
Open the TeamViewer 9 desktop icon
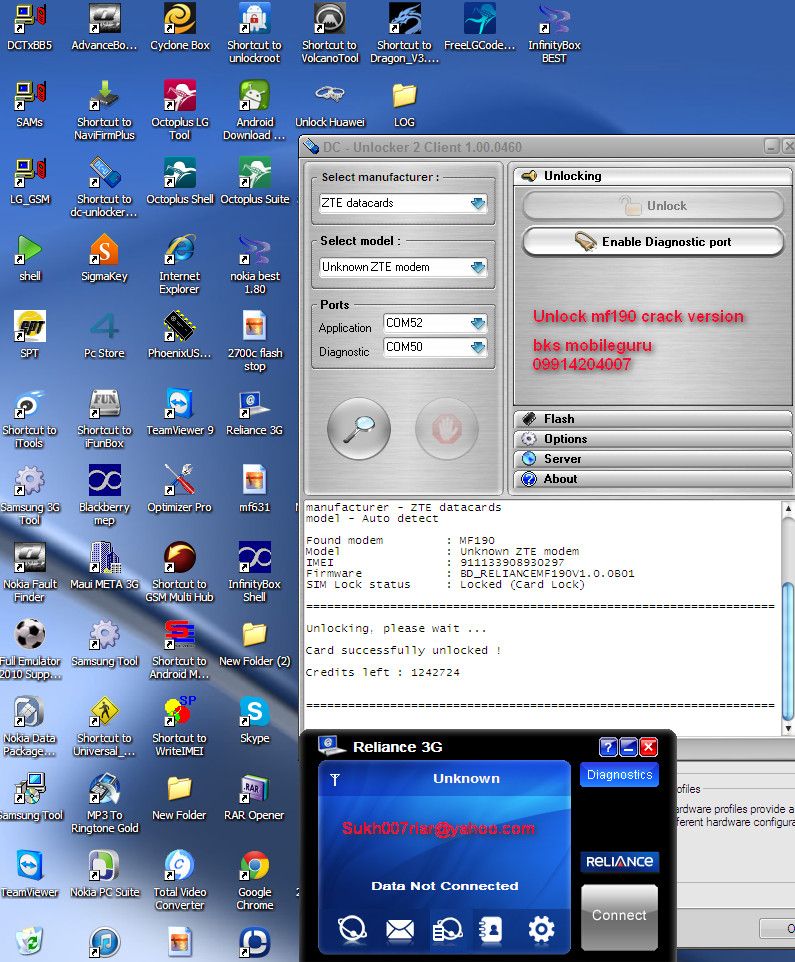180,412
